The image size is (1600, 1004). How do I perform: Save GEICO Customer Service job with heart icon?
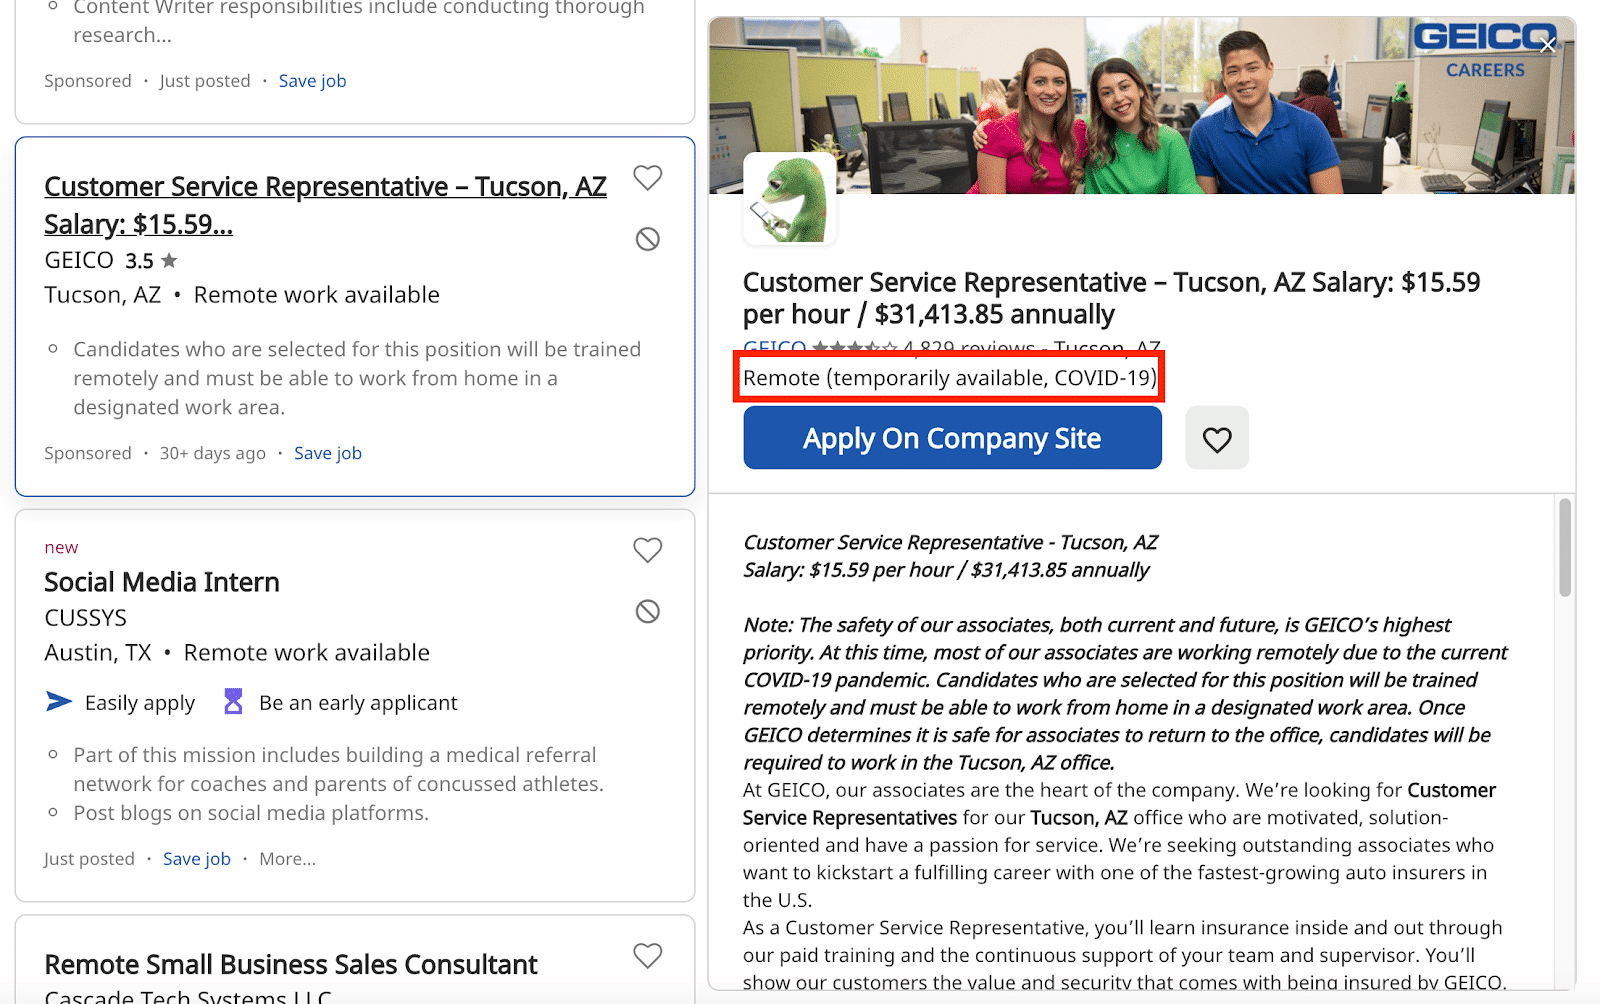648,178
